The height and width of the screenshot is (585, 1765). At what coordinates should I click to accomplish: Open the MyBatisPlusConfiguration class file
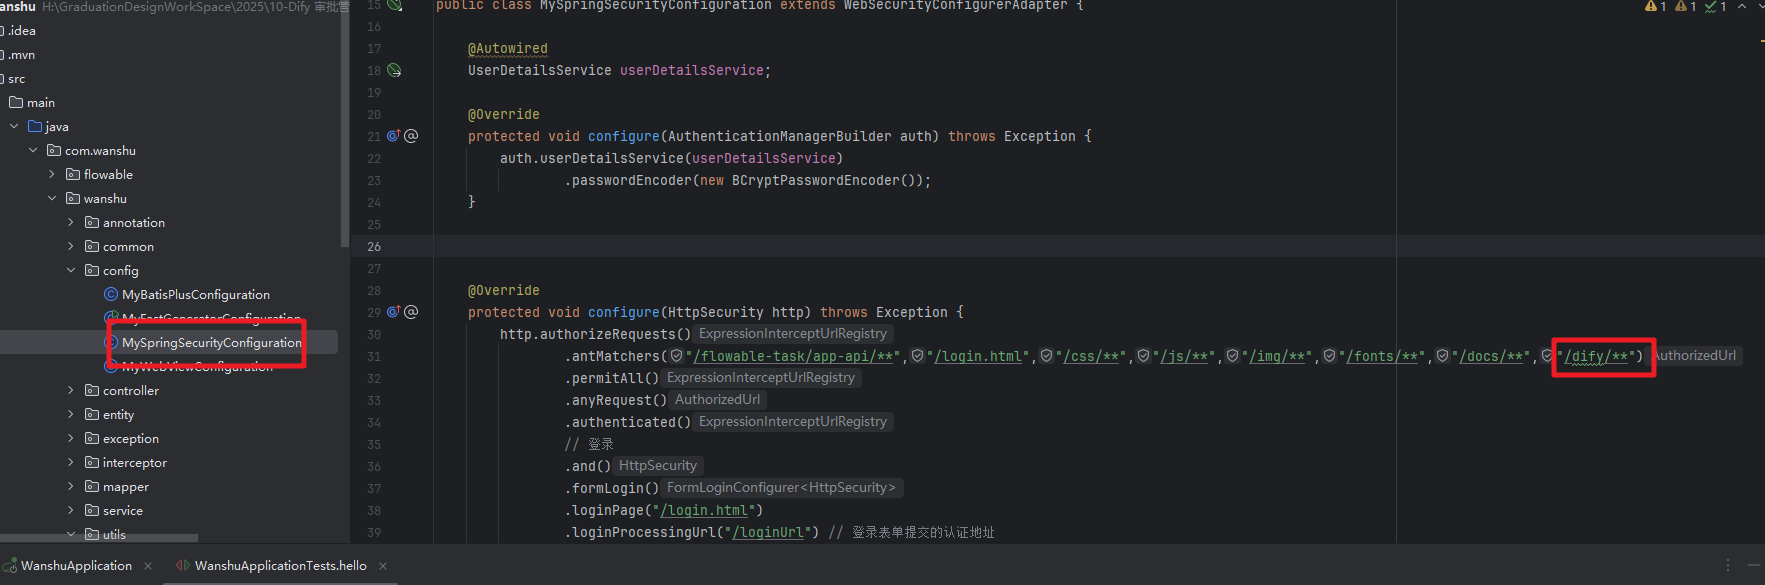[x=195, y=295]
